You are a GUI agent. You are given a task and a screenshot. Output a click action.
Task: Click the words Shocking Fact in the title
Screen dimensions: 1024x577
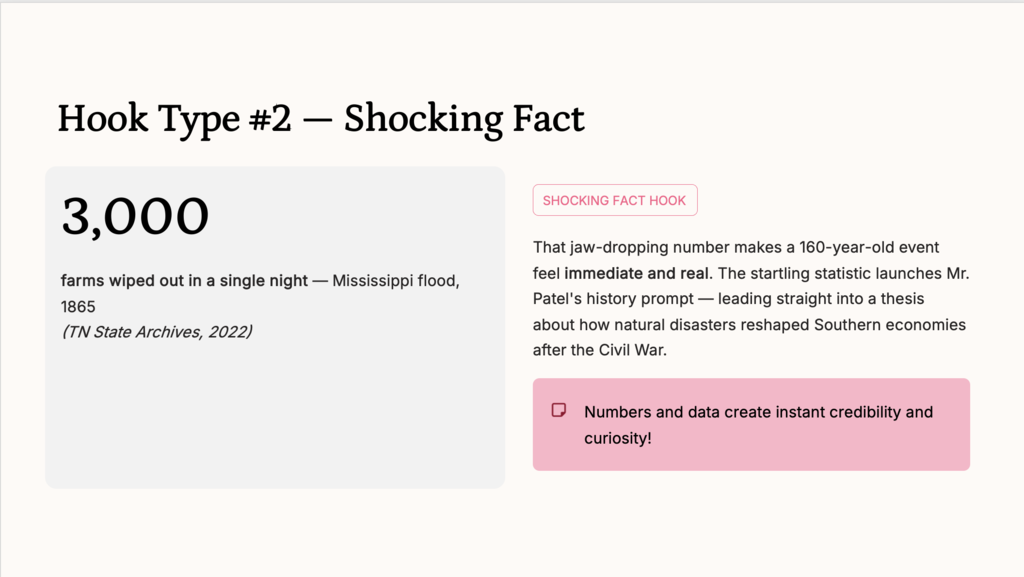464,119
